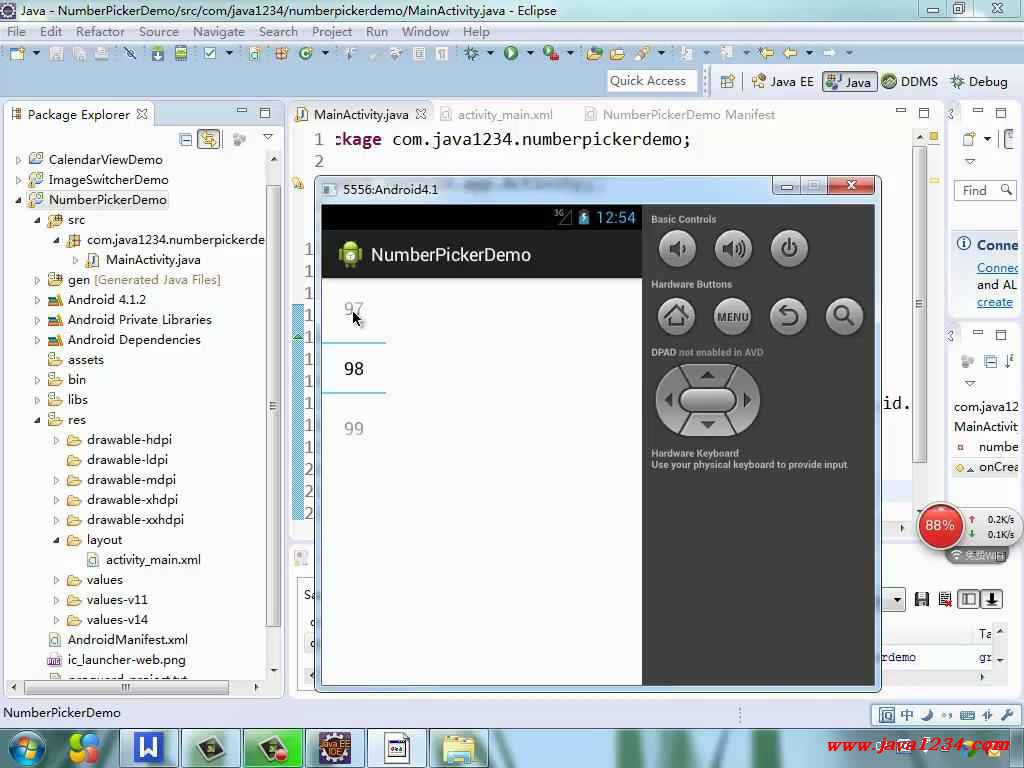
Task: Click Package Explorer horizontal scrollbar
Action: pyautogui.click(x=127, y=687)
